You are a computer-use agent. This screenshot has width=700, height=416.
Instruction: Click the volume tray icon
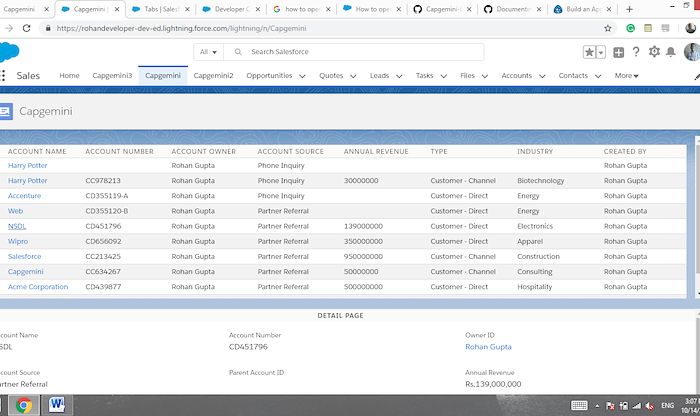click(x=650, y=406)
